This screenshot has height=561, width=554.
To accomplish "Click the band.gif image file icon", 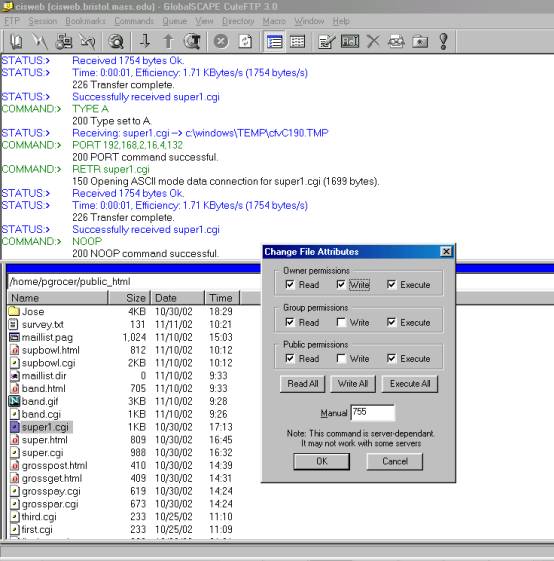I will pyautogui.click(x=14, y=401).
